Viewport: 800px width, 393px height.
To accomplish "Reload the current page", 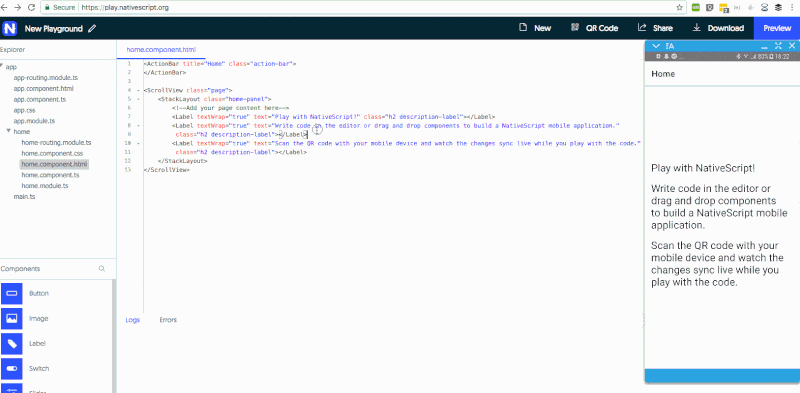I will click(x=31, y=8).
